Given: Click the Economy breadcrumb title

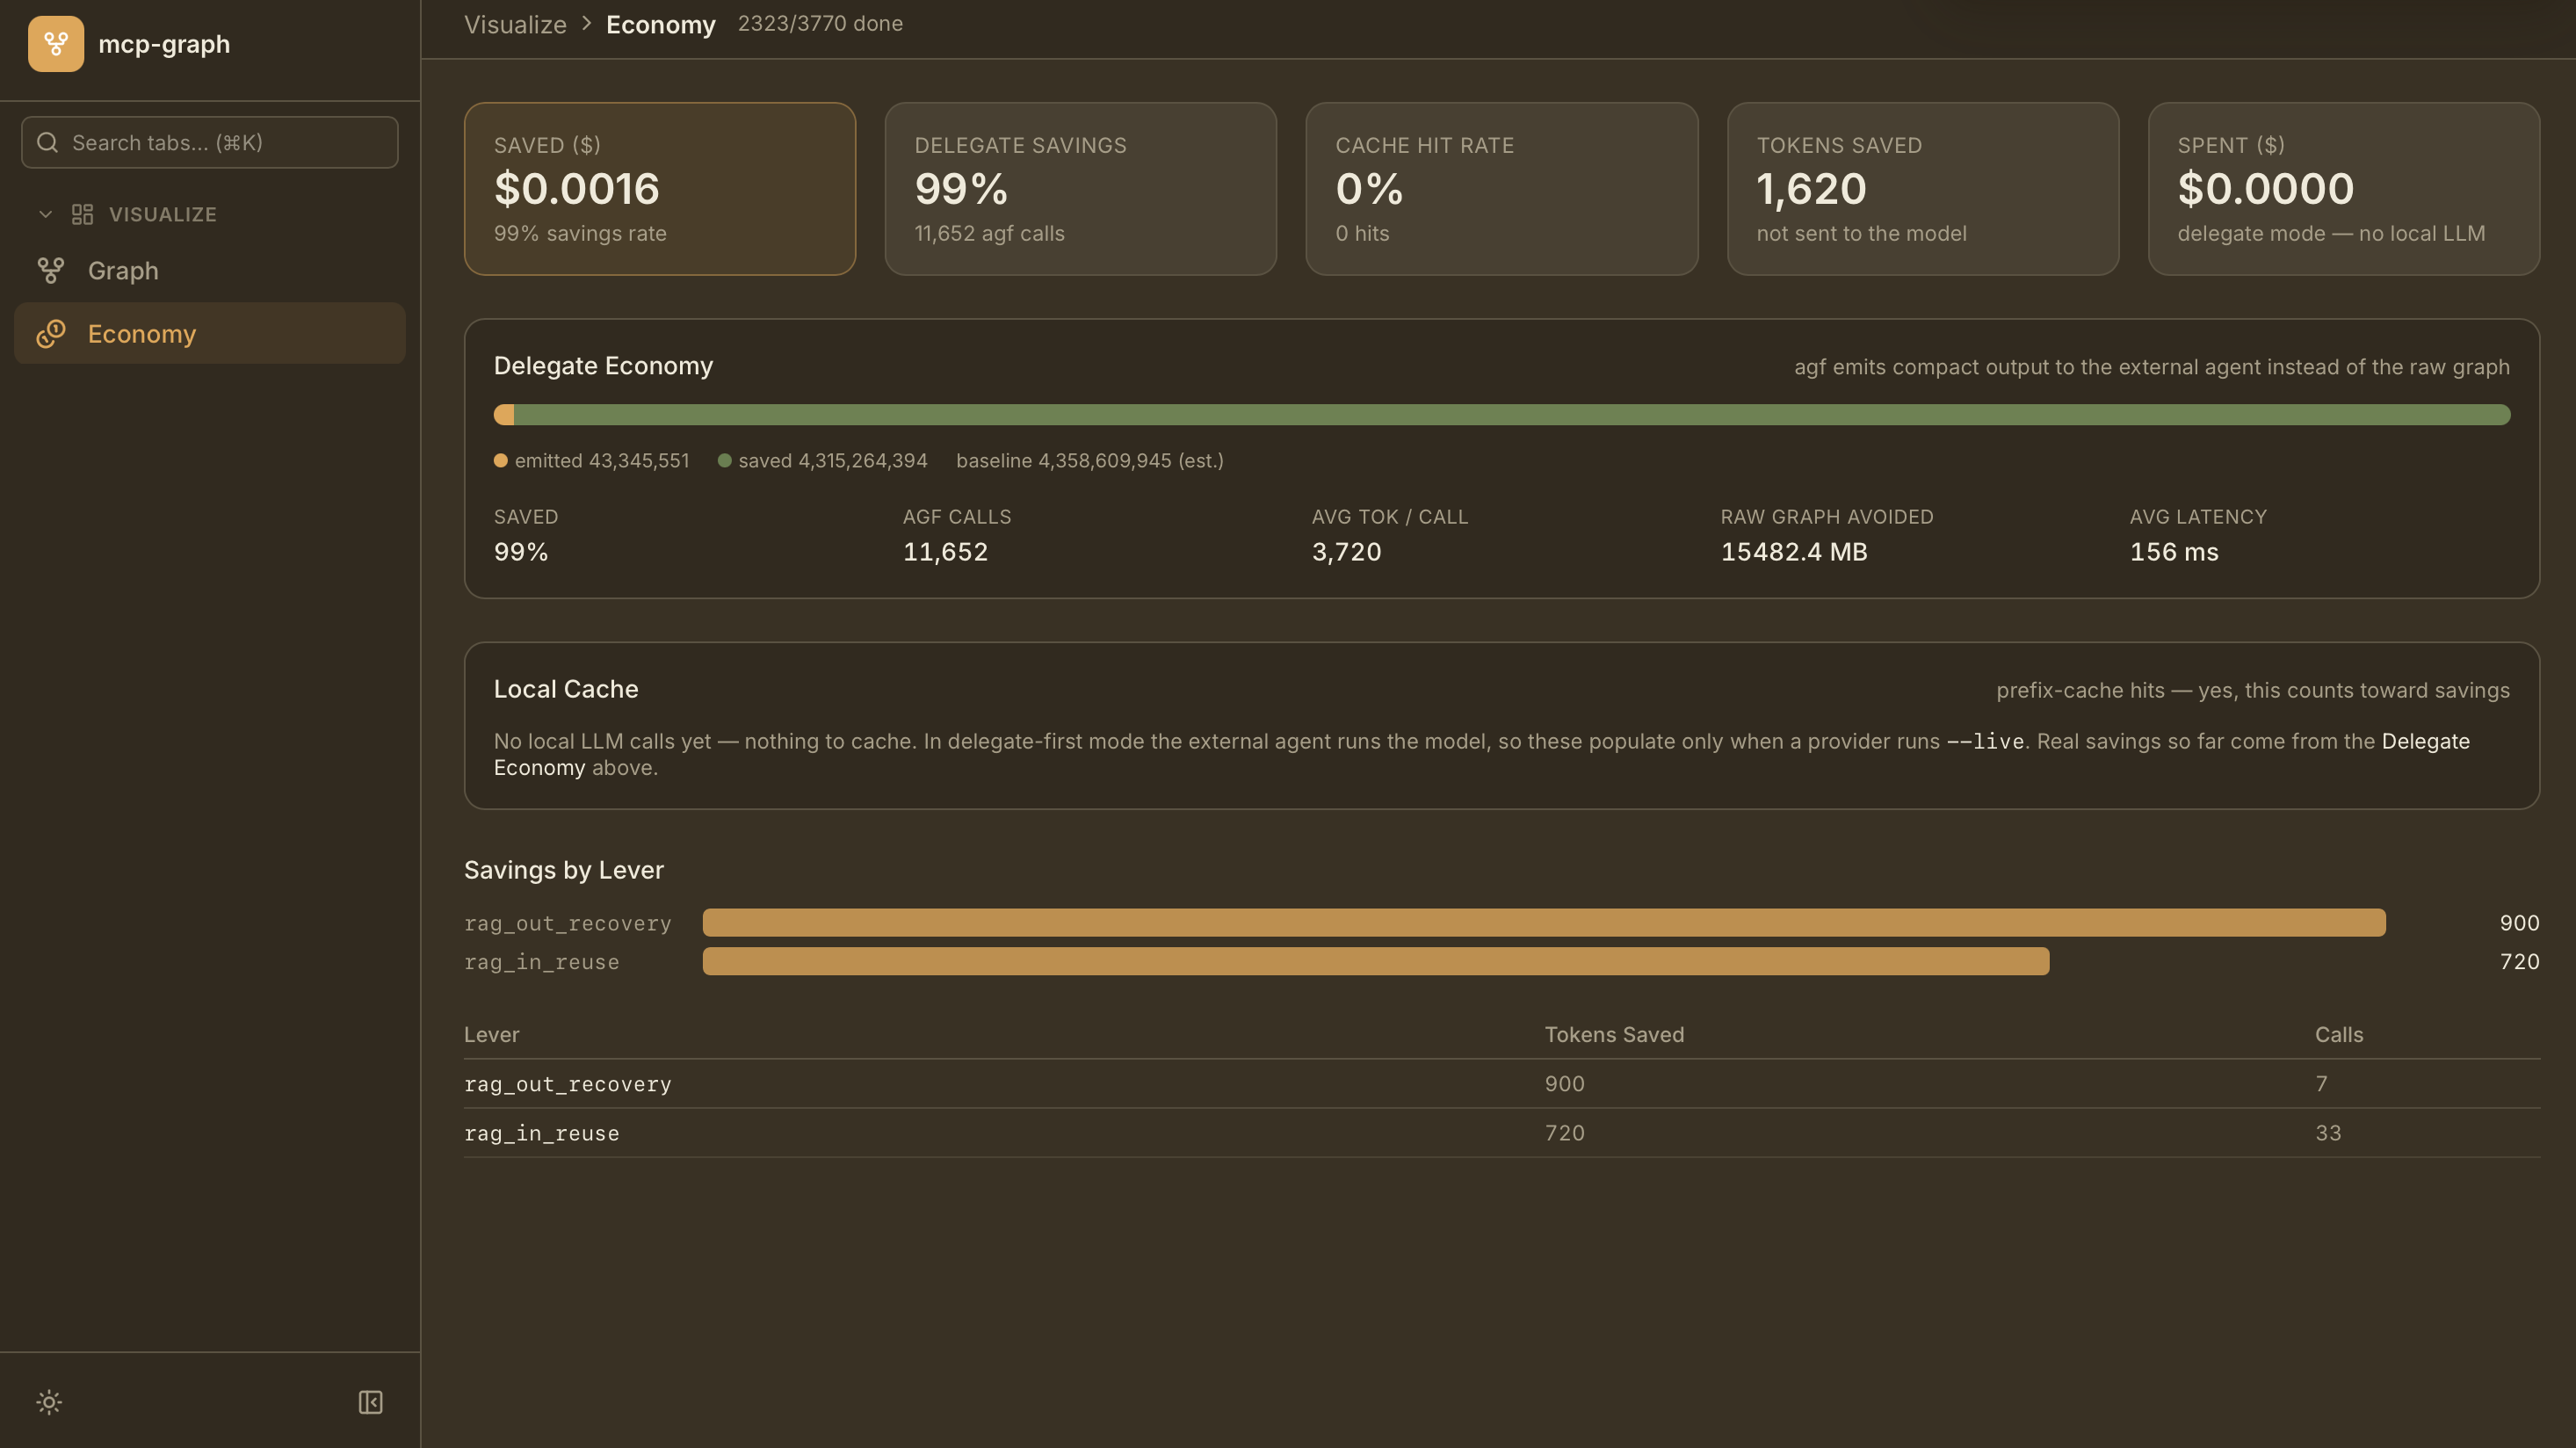Looking at the screenshot, I should point(661,24).
